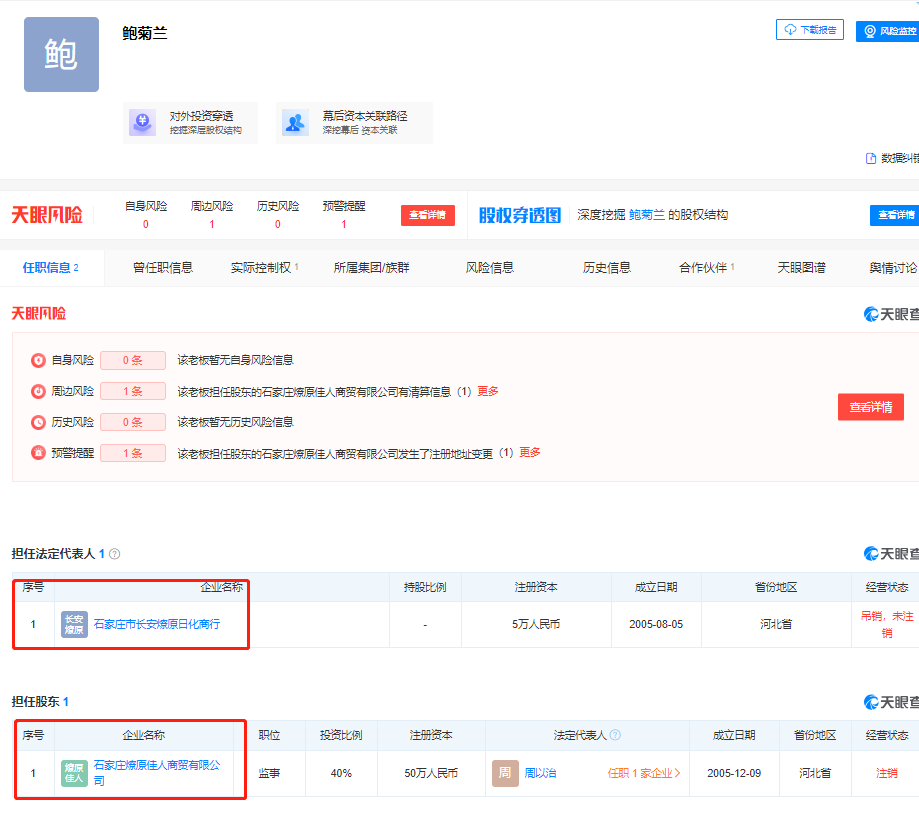Open 石家庄燎原佳人商贸有限公司 company link
The width and height of the screenshot is (919, 820).
tap(157, 772)
